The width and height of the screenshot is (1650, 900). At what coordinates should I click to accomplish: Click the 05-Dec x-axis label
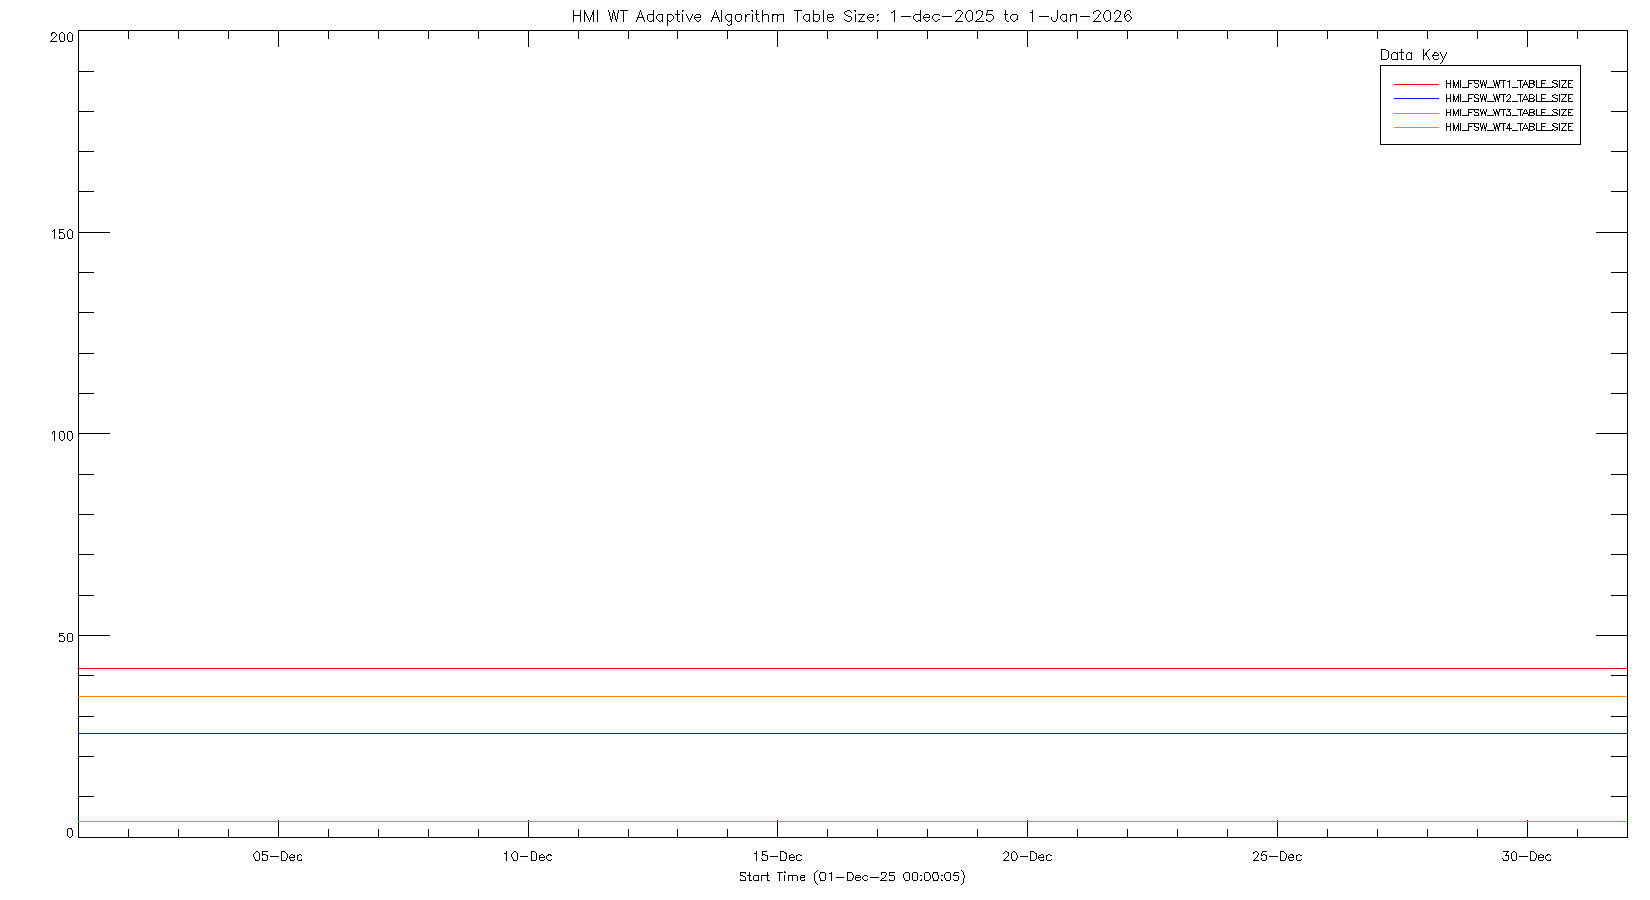[278, 857]
